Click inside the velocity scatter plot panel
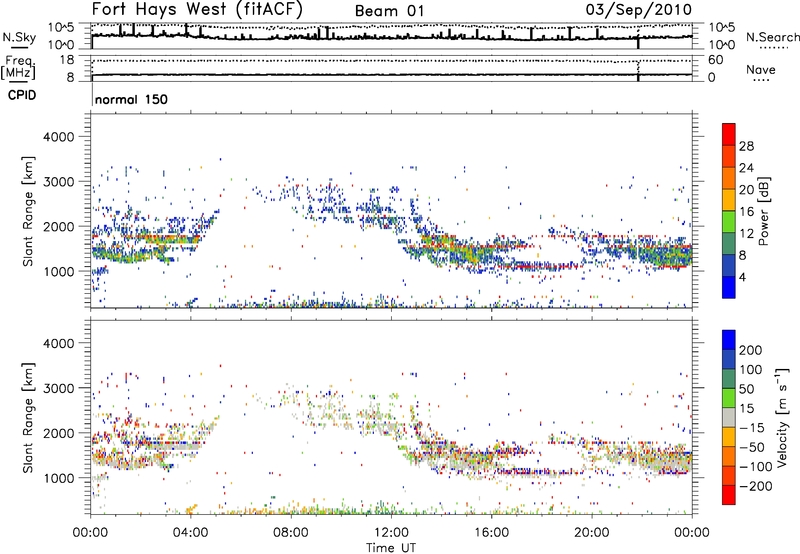The width and height of the screenshot is (800, 554). point(391,417)
